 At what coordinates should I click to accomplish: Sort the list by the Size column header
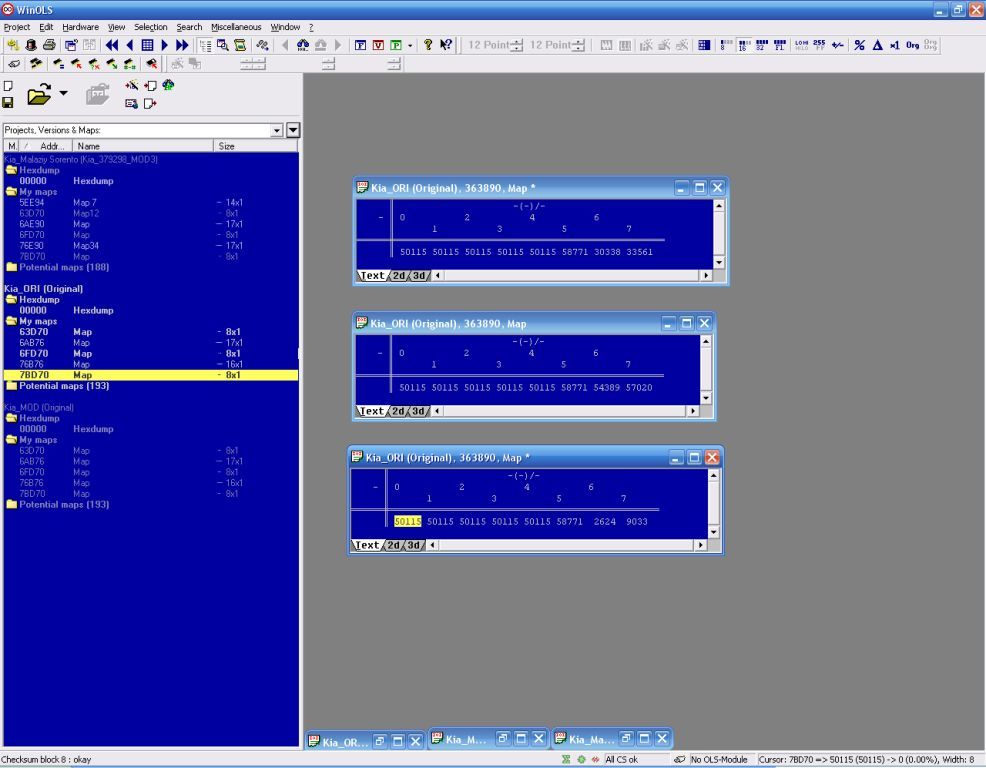[x=255, y=146]
